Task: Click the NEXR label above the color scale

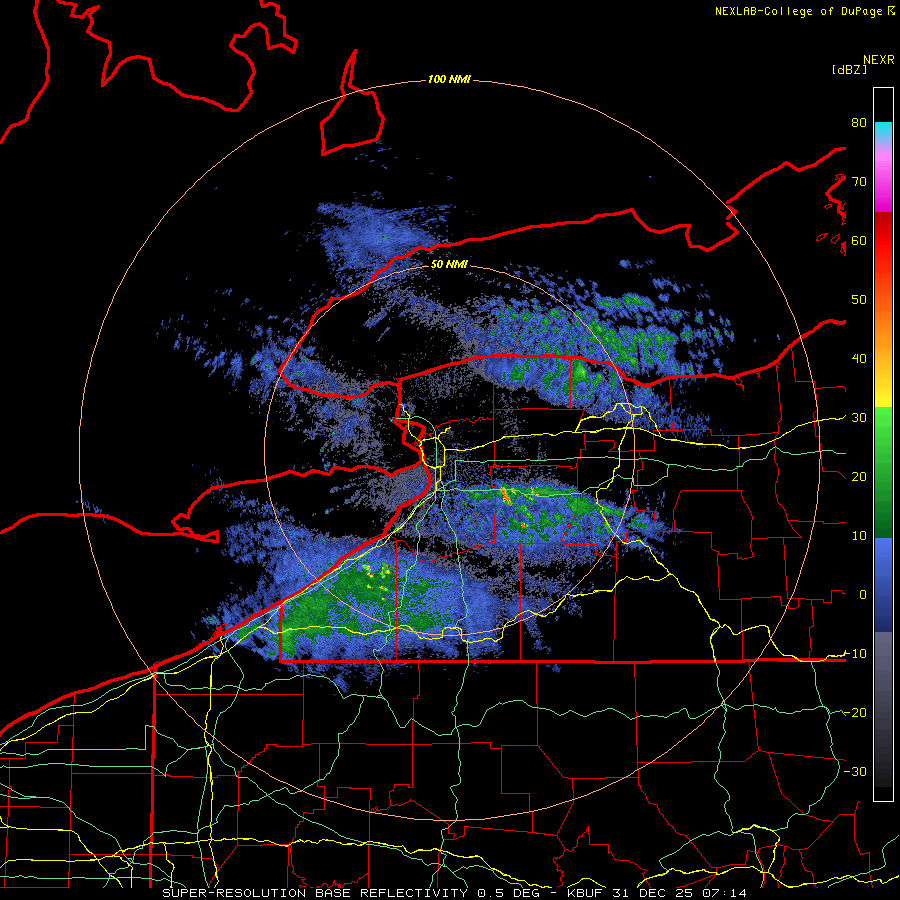Action: click(878, 60)
